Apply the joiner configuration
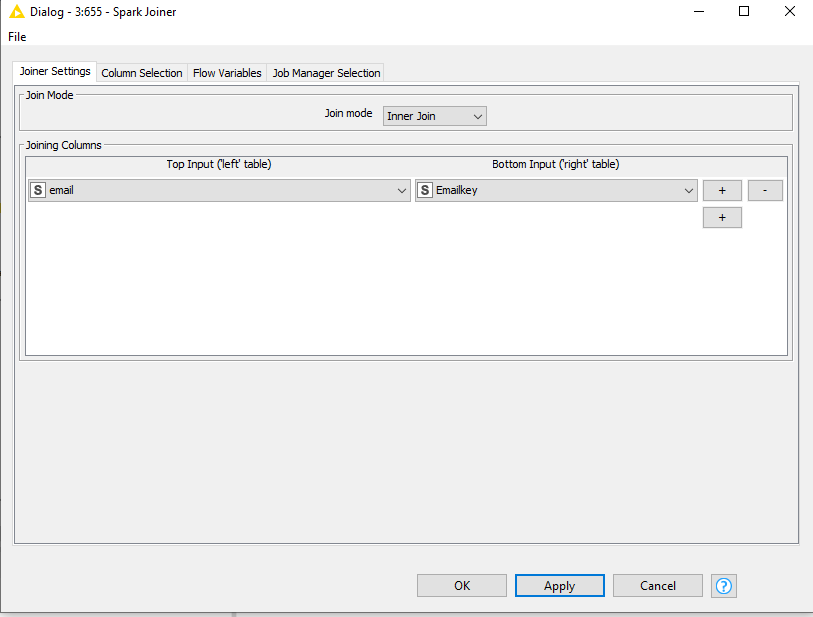 (x=559, y=585)
